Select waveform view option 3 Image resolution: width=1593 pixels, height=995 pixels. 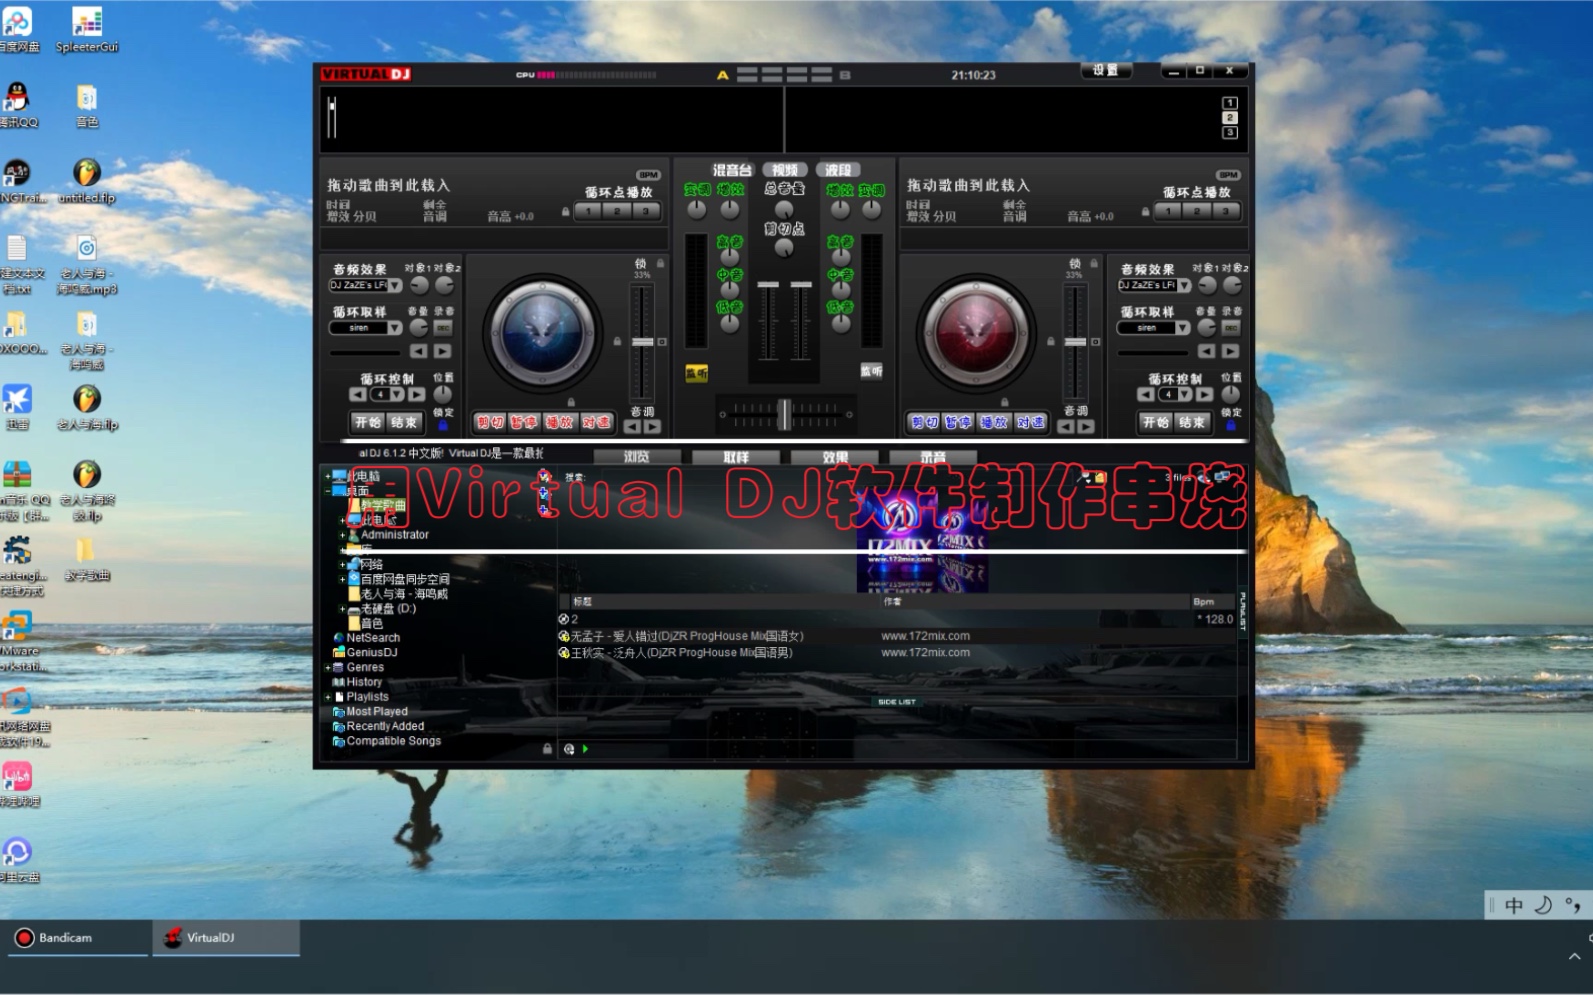(1230, 132)
